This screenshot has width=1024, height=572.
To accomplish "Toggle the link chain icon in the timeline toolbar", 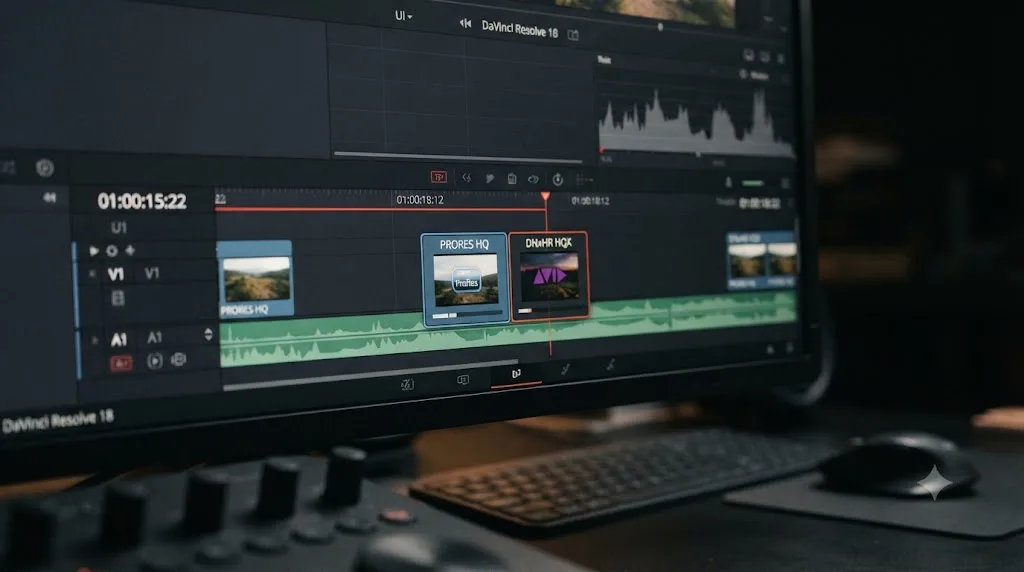I will 534,179.
